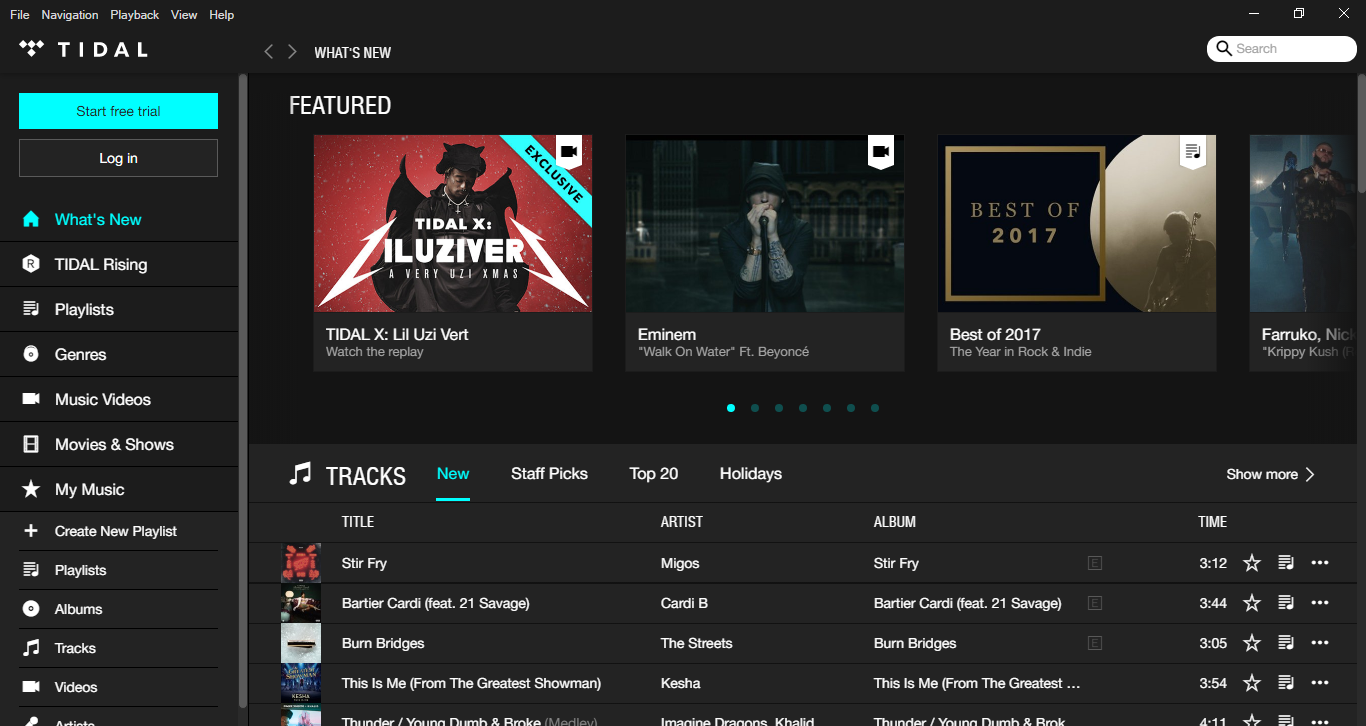Click the Stir Fry album name link

(896, 563)
